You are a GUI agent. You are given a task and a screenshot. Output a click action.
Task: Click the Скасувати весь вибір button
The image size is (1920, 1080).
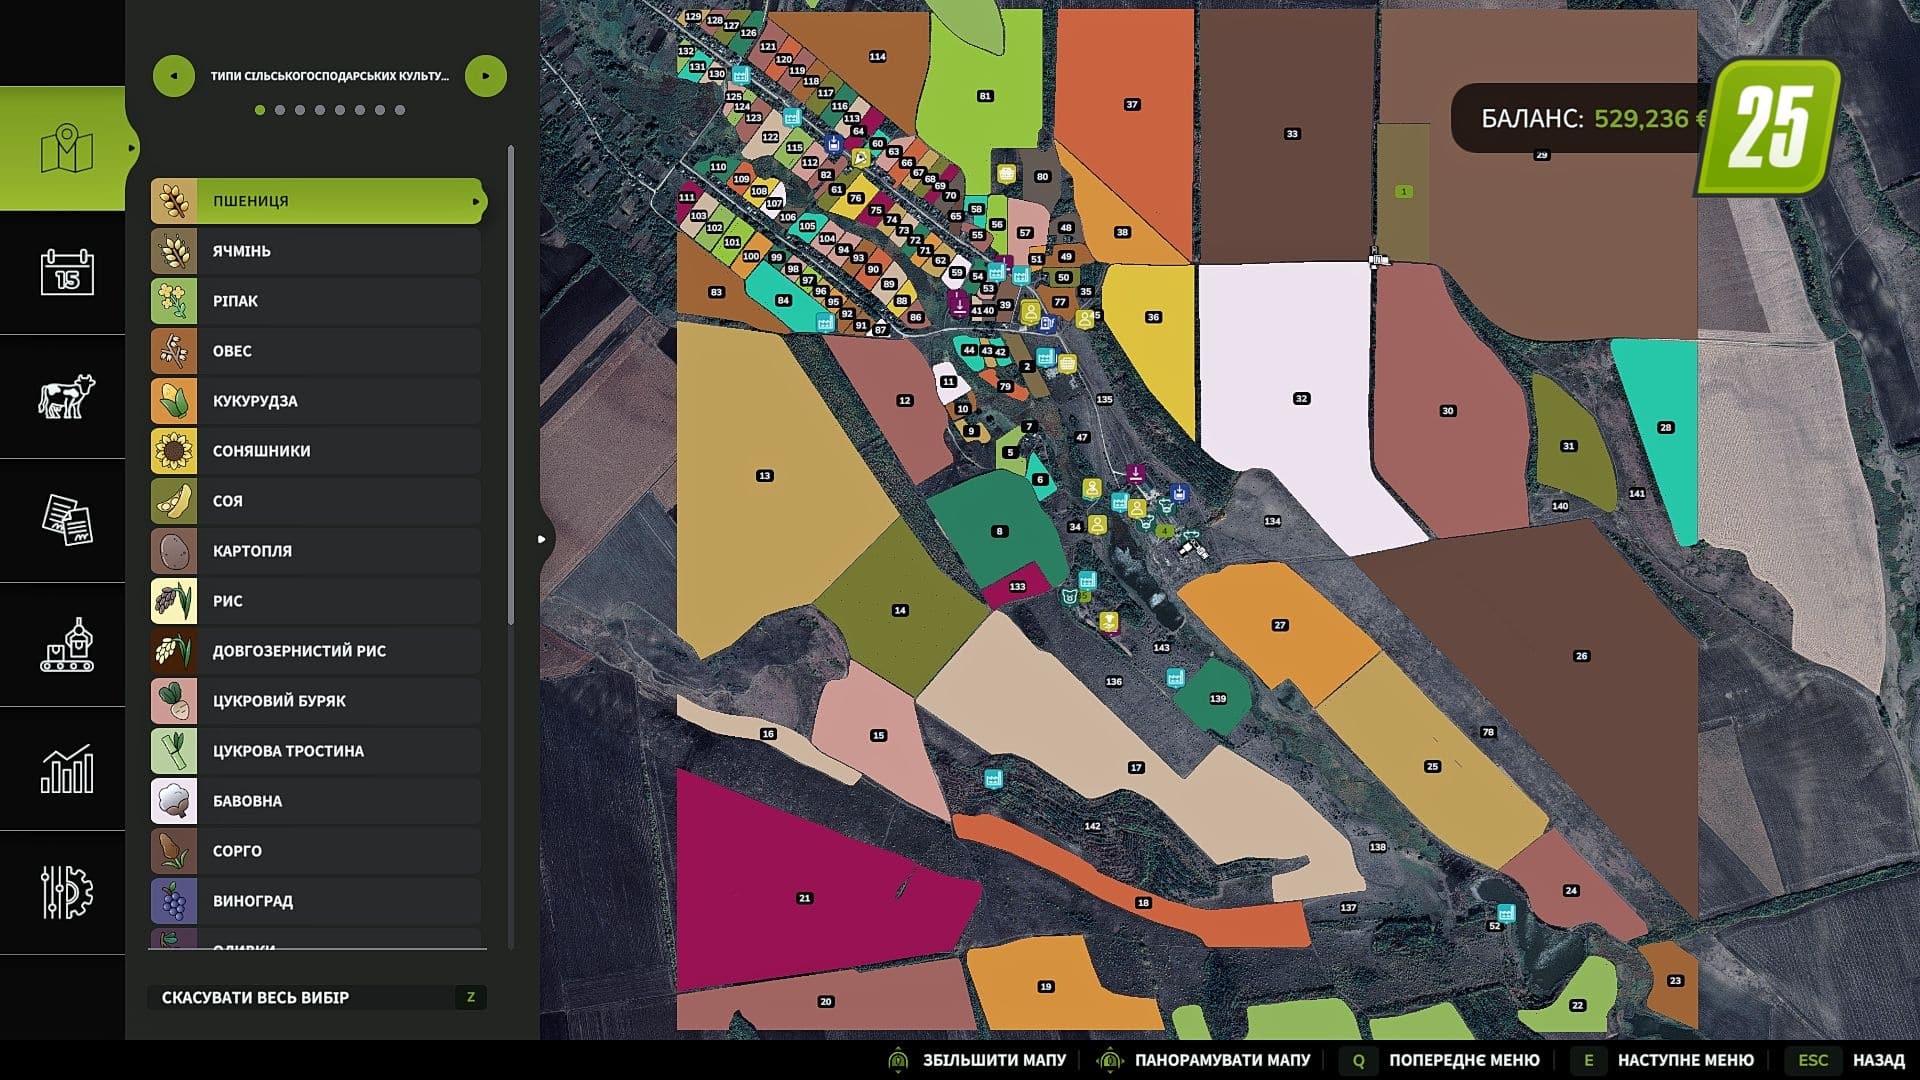tap(317, 997)
